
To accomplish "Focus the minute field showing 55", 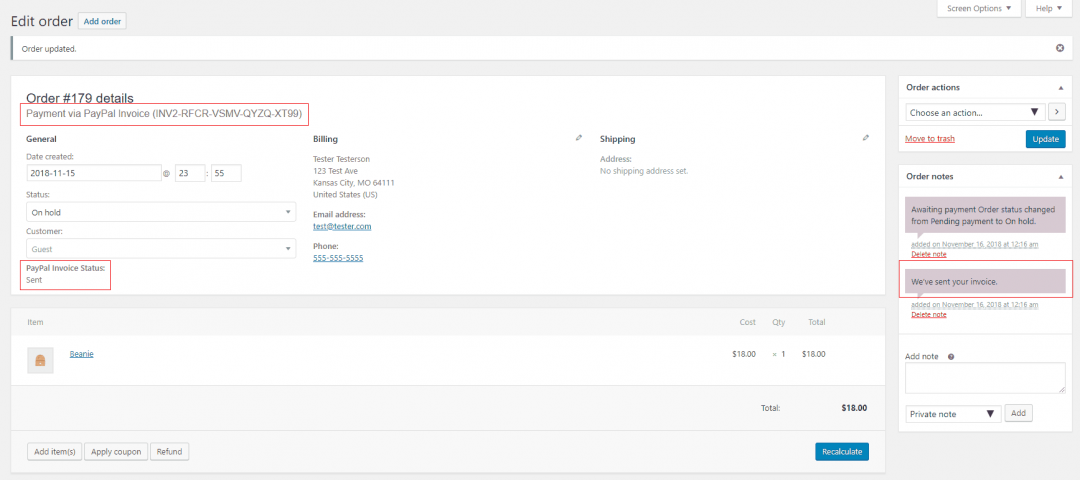I will click(x=227, y=174).
